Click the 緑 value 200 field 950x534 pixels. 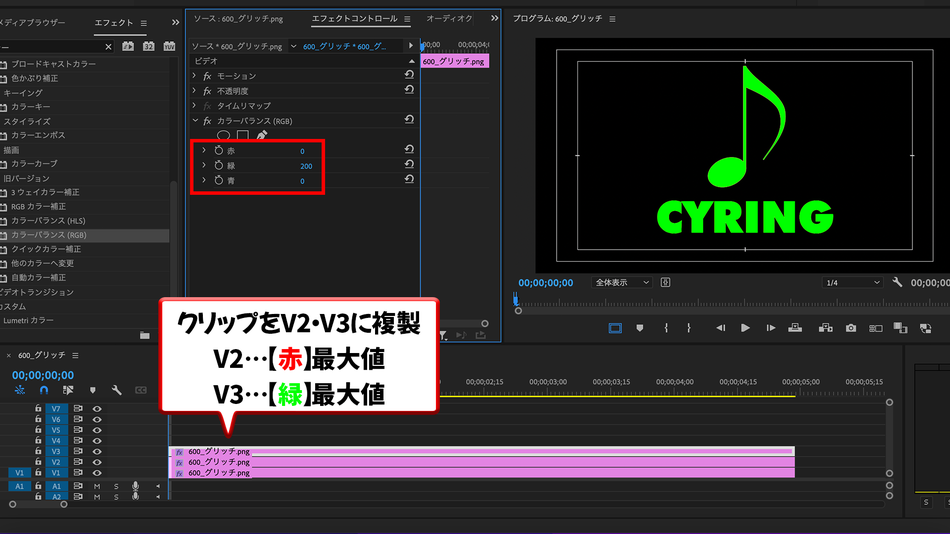[306, 166]
